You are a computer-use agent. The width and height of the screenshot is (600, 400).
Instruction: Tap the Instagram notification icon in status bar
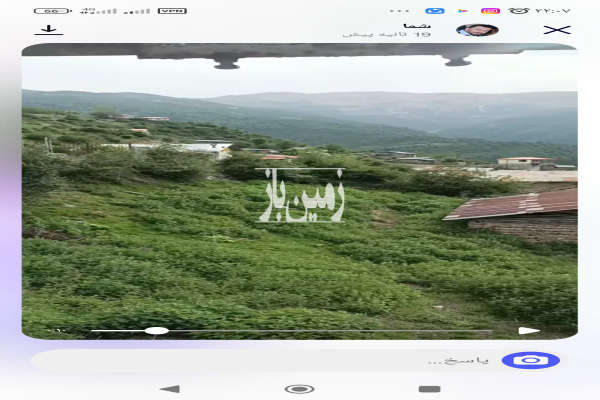pos(490,10)
